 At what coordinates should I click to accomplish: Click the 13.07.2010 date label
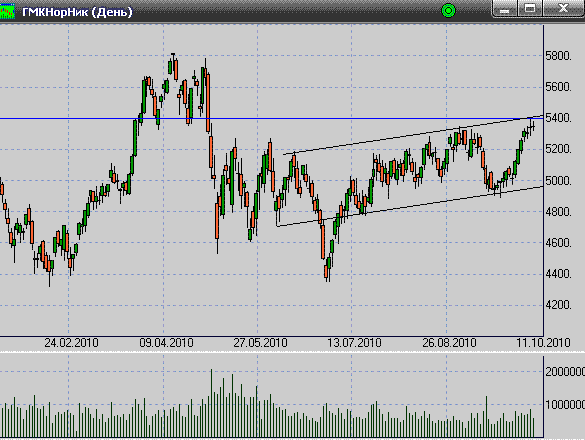(354, 343)
